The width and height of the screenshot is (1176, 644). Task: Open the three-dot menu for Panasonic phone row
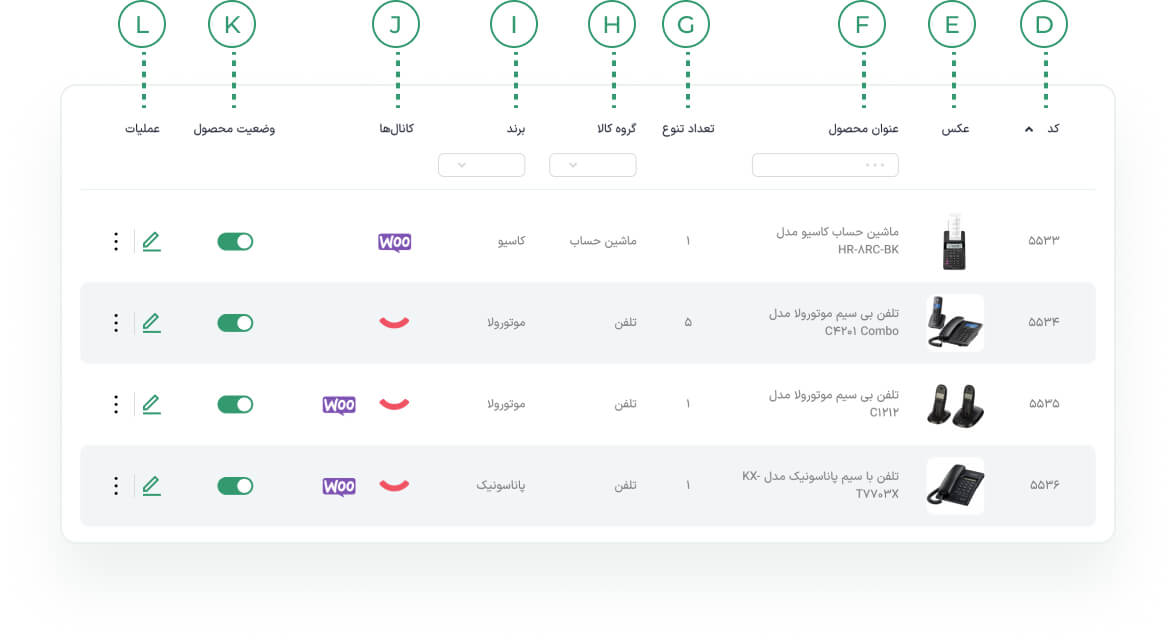pyautogui.click(x=116, y=486)
